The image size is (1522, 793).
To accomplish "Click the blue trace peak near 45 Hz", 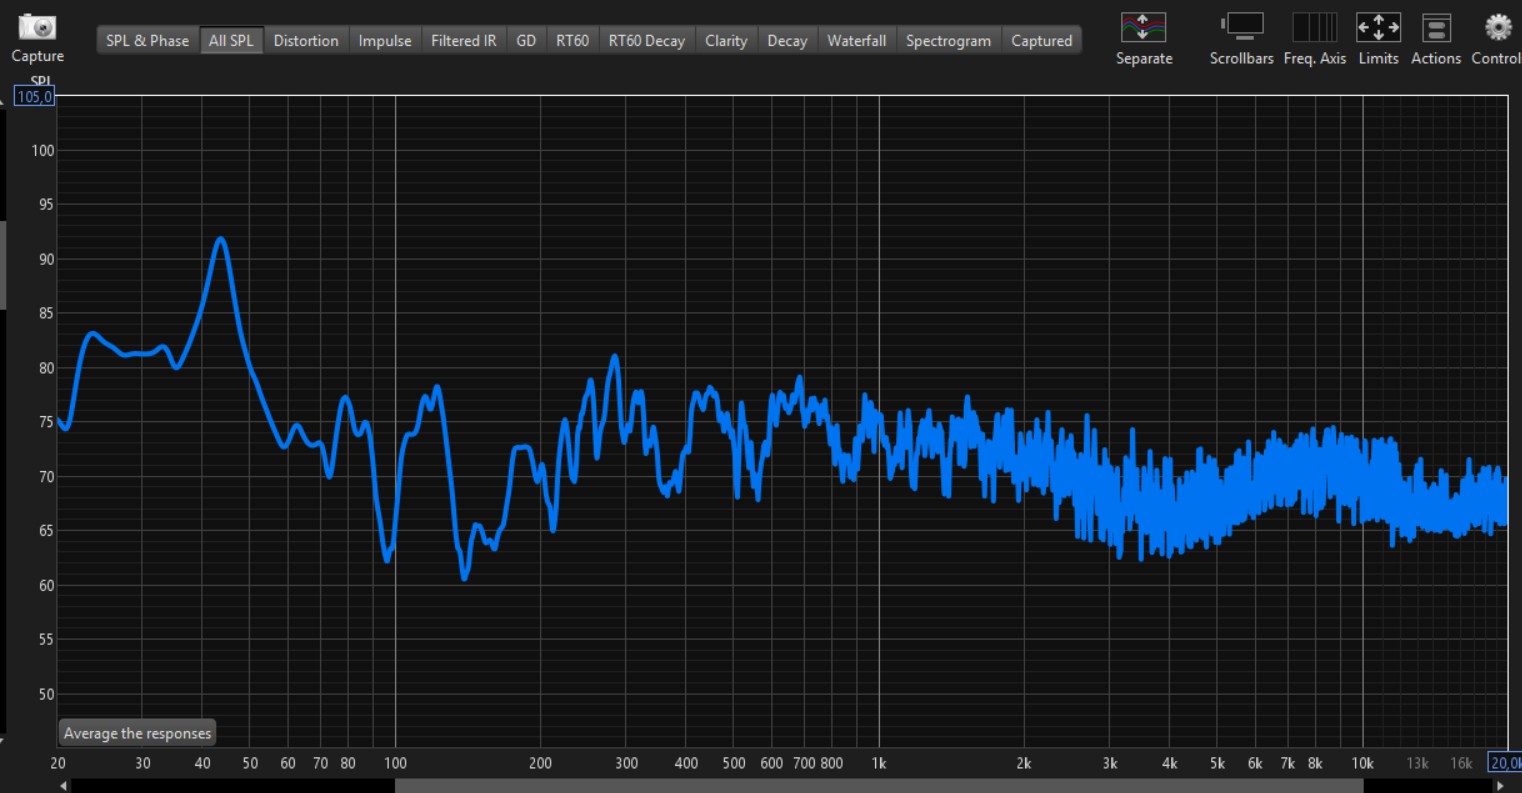I will click(220, 239).
